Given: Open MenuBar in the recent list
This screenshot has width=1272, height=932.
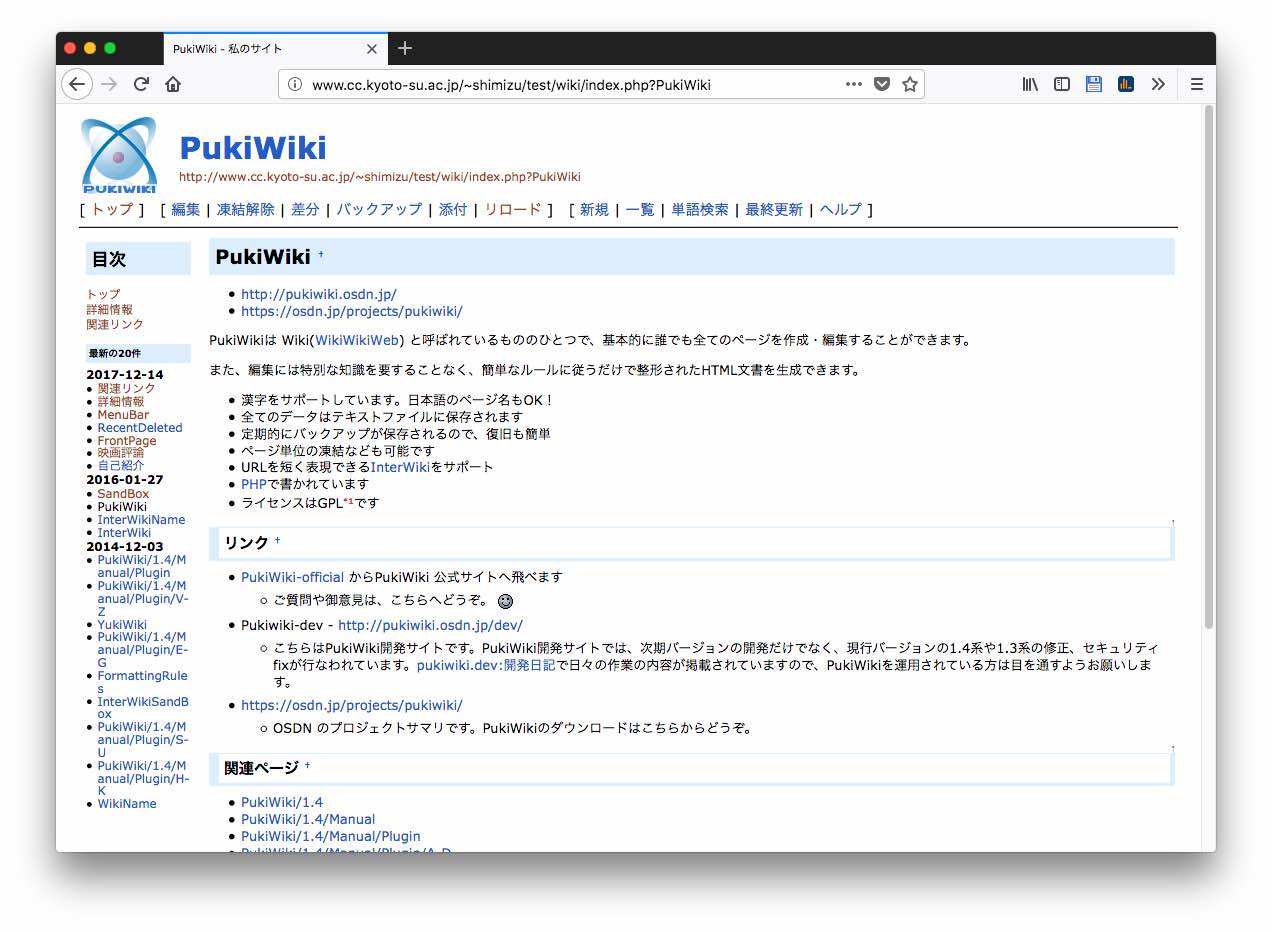Looking at the screenshot, I should (123, 414).
